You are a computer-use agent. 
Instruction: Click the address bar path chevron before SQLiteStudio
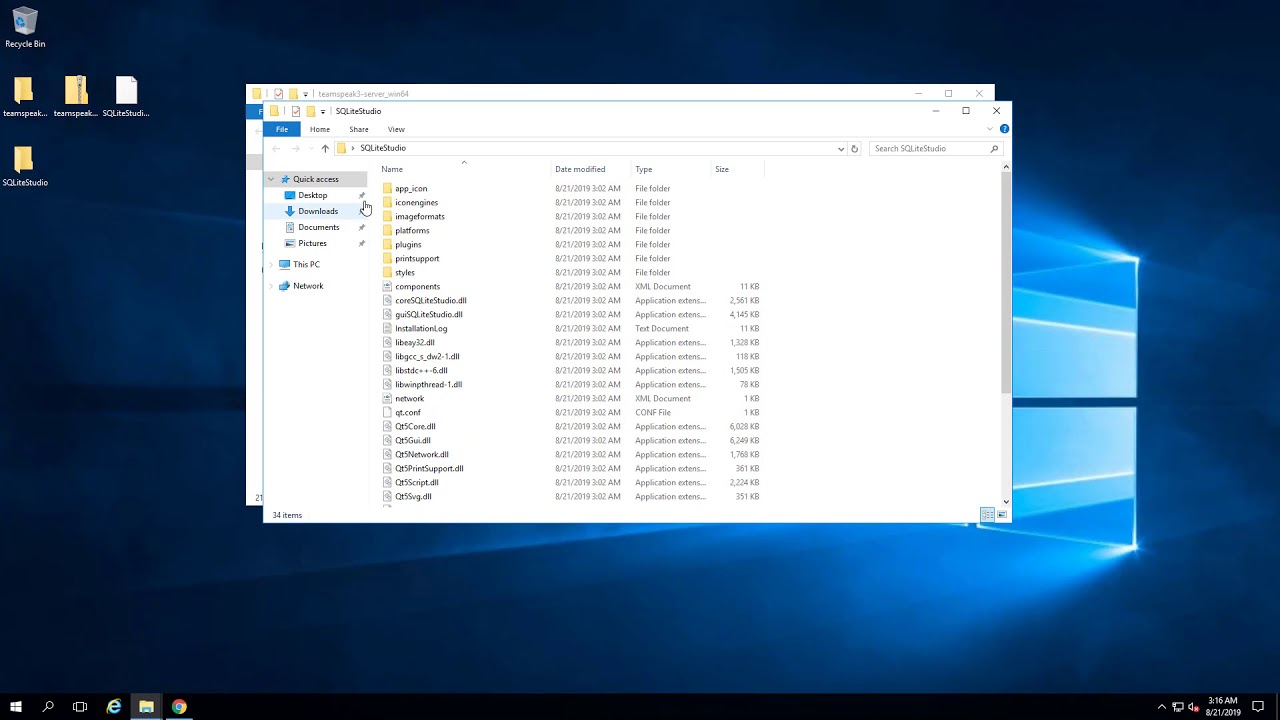[x=353, y=148]
